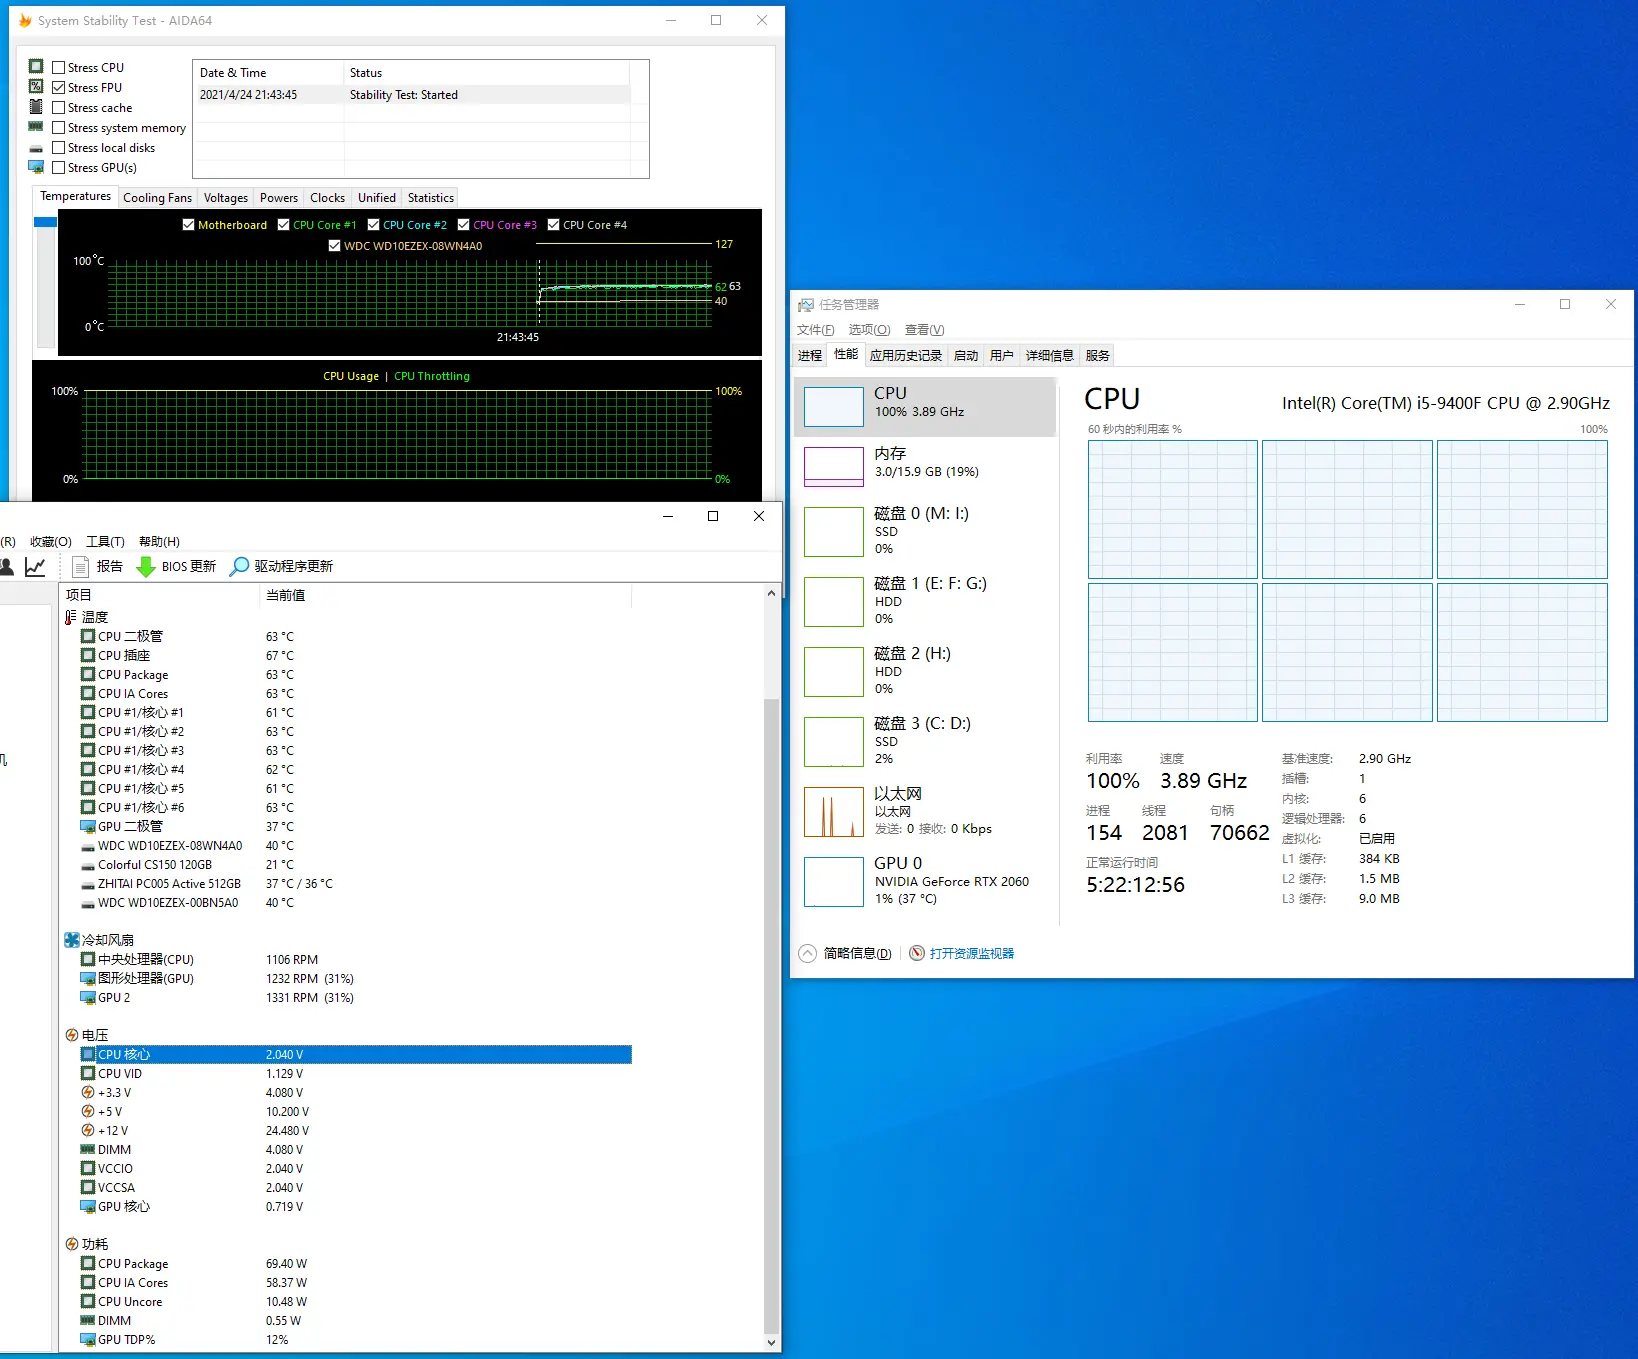The image size is (1638, 1359).
Task: Select 磁盘 1 (E: F: G:) HDD graph
Action: pyautogui.click(x=834, y=602)
